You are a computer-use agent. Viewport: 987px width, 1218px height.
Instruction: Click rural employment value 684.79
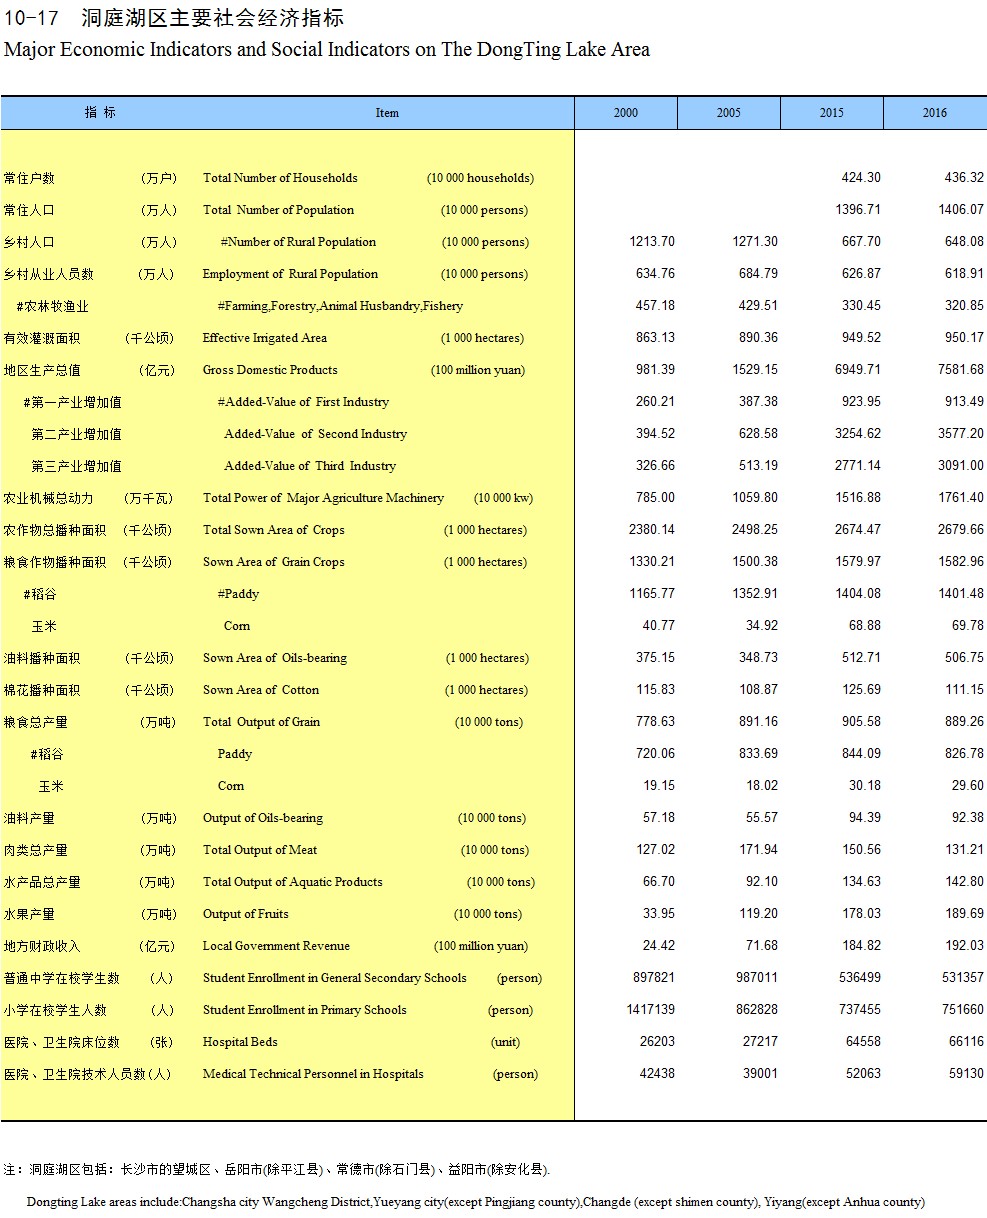coord(758,274)
